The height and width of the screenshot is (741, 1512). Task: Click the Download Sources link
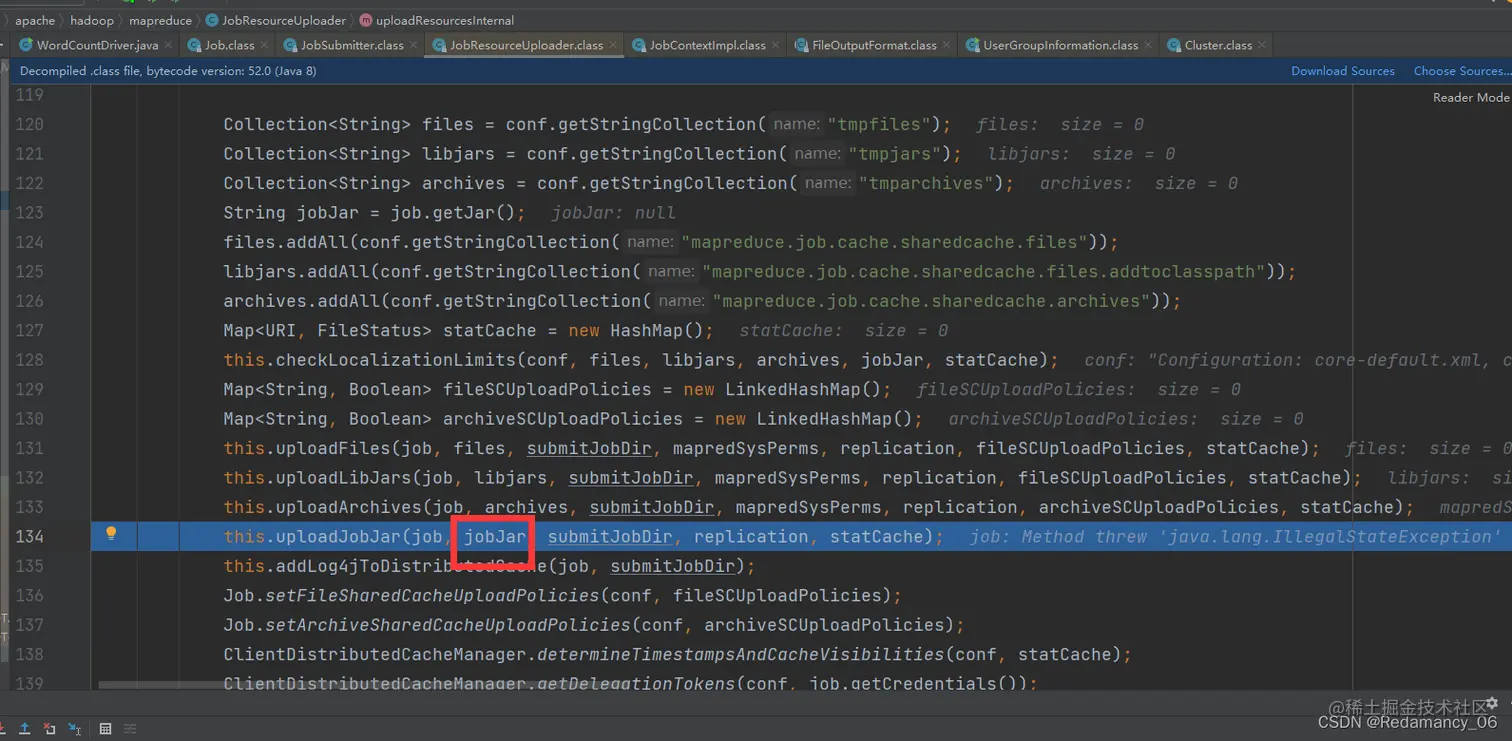tap(1343, 71)
